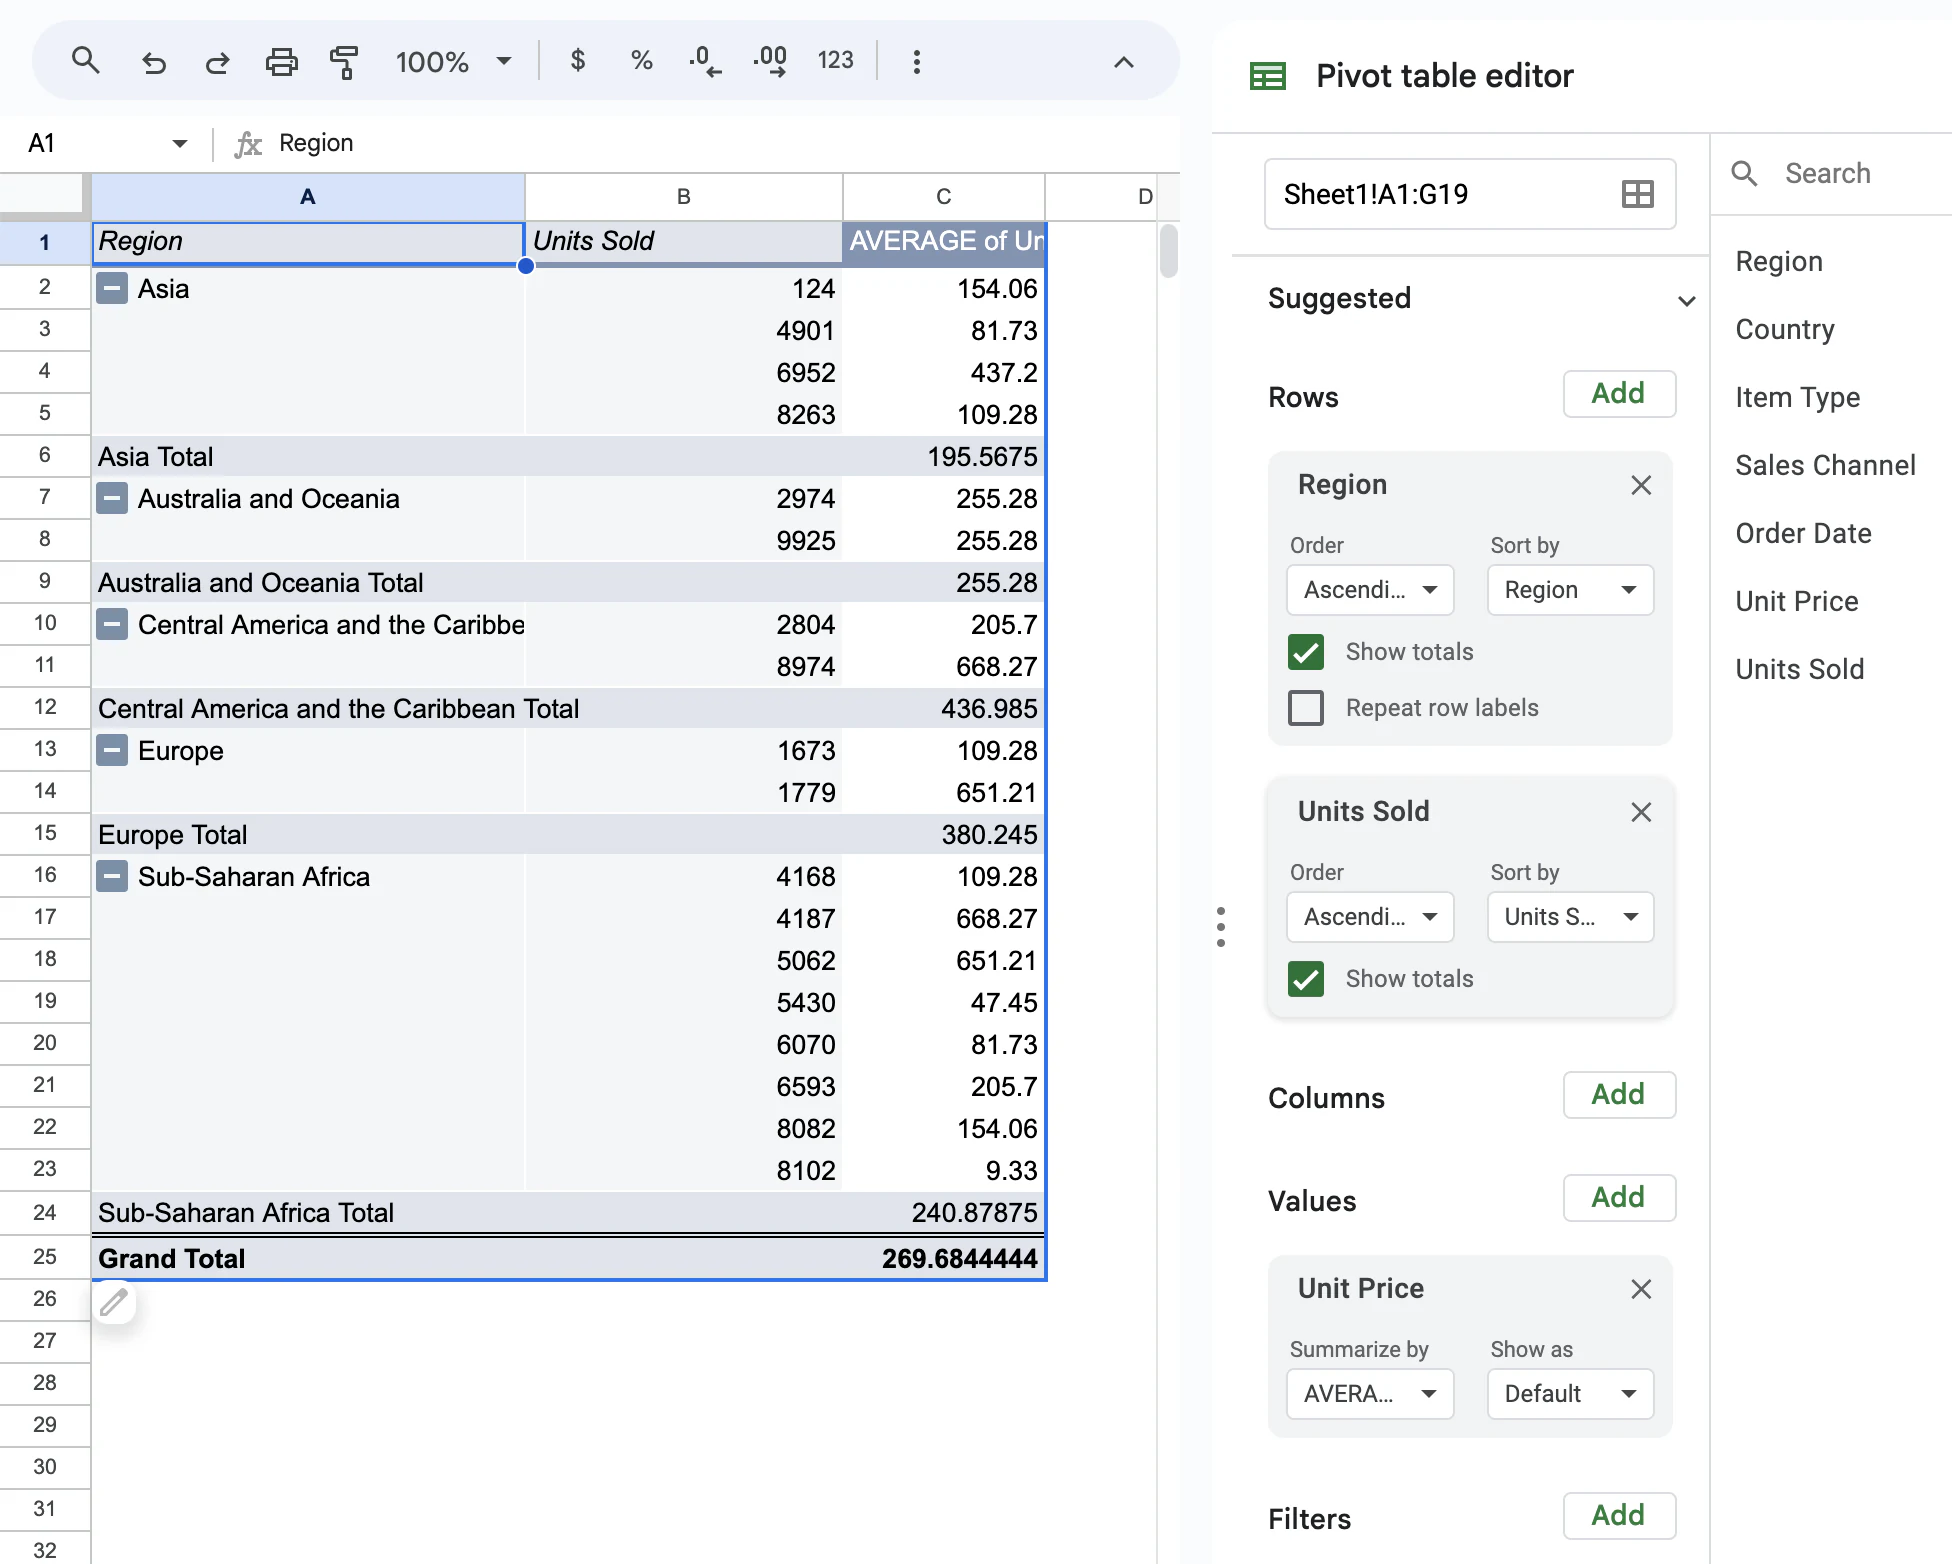Click the print icon

281,62
